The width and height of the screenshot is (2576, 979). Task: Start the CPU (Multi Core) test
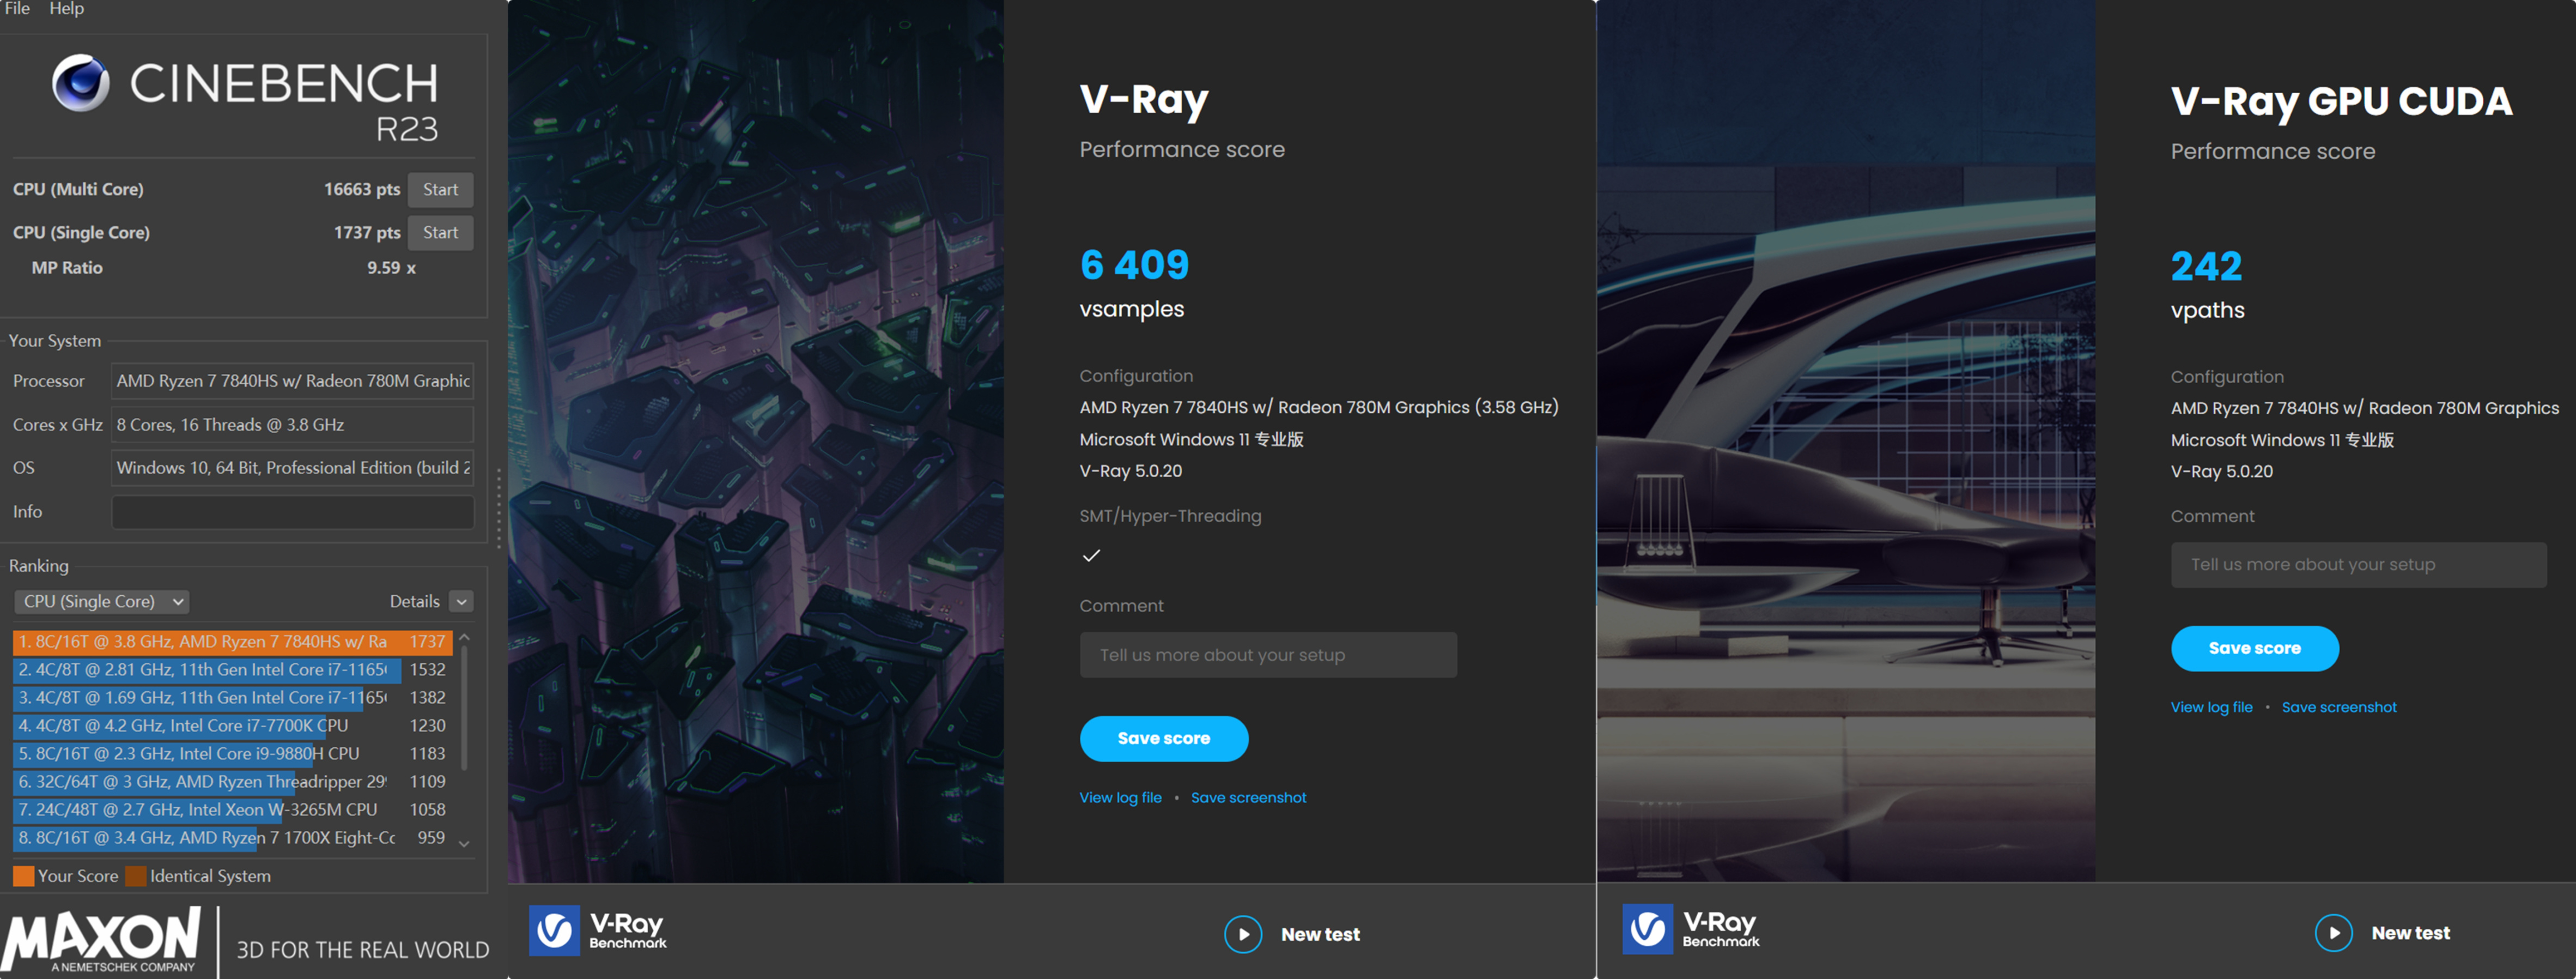point(440,189)
